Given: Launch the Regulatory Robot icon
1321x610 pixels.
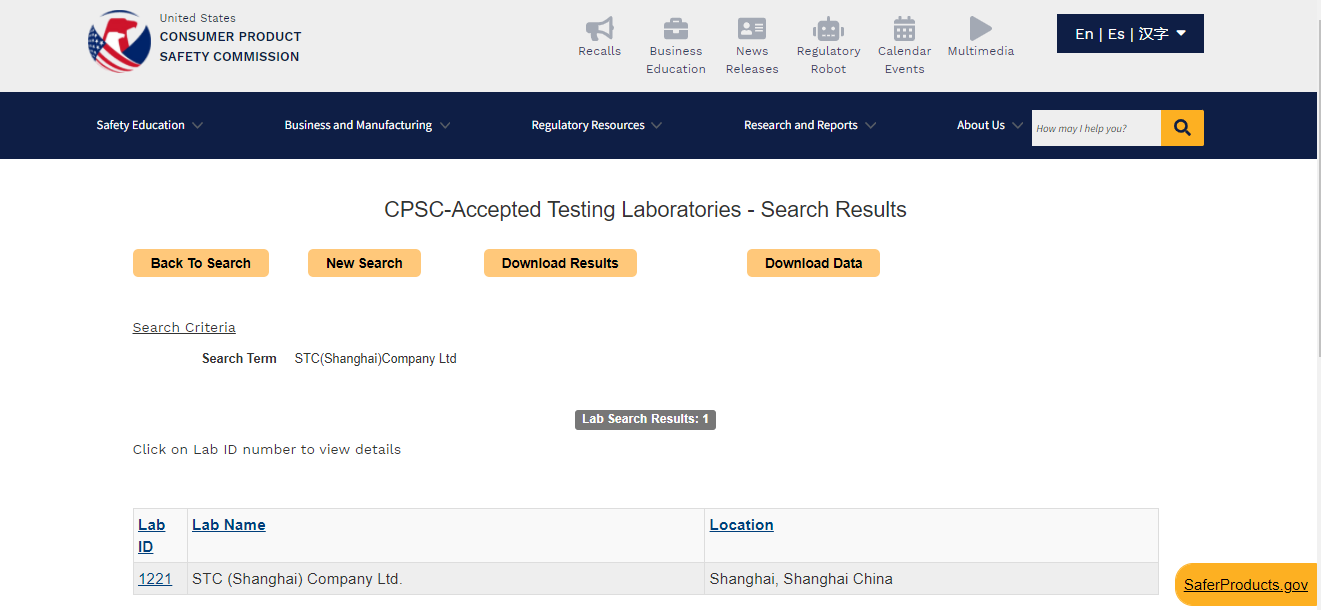Looking at the screenshot, I should pos(828,28).
